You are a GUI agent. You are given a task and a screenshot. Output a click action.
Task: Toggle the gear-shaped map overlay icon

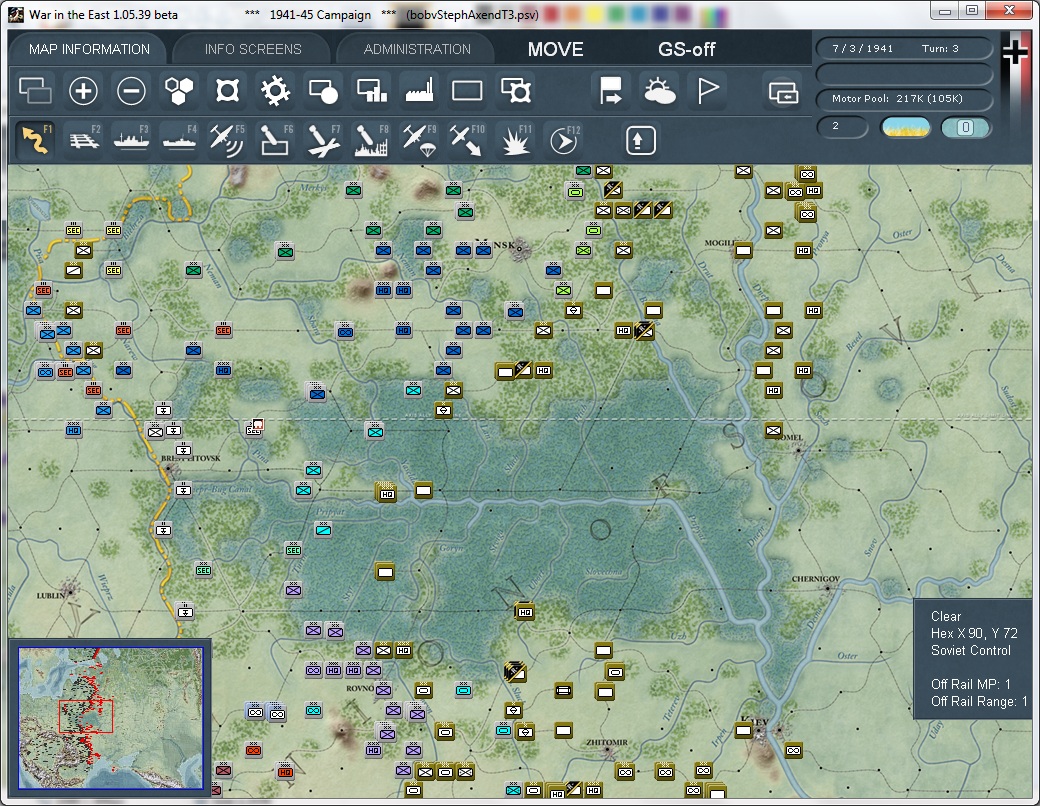pos(275,91)
